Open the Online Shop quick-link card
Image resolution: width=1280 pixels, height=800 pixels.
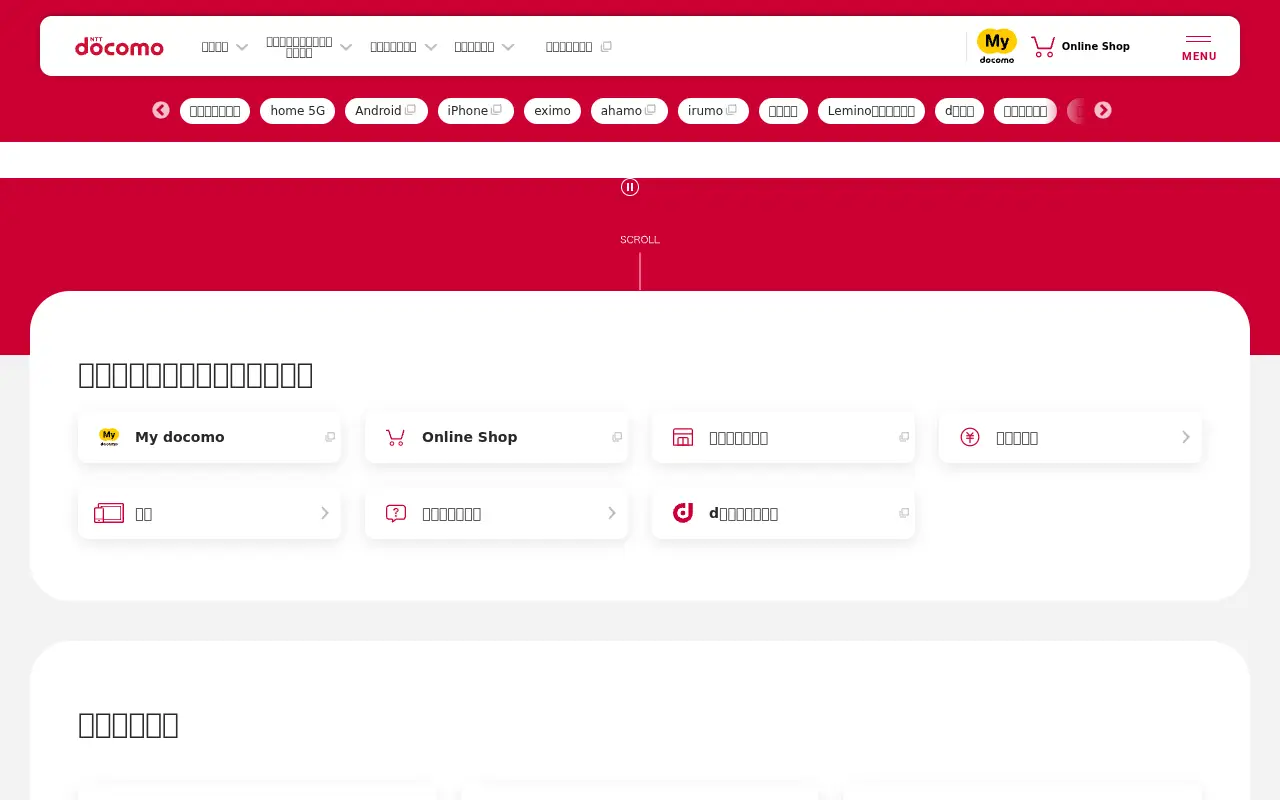click(x=496, y=437)
